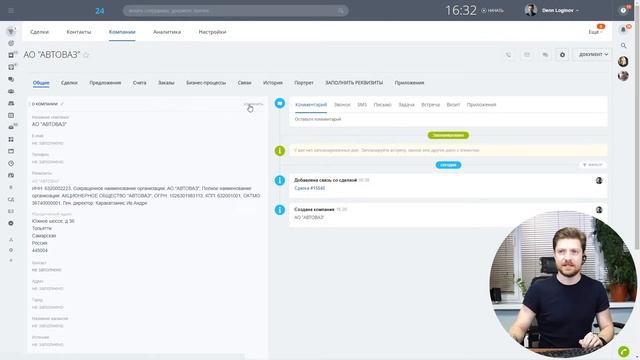Image resolution: width=640 pixels, height=360 pixels.
Task: Expand the Ещё menu in the CRM navigation
Action: click(595, 32)
